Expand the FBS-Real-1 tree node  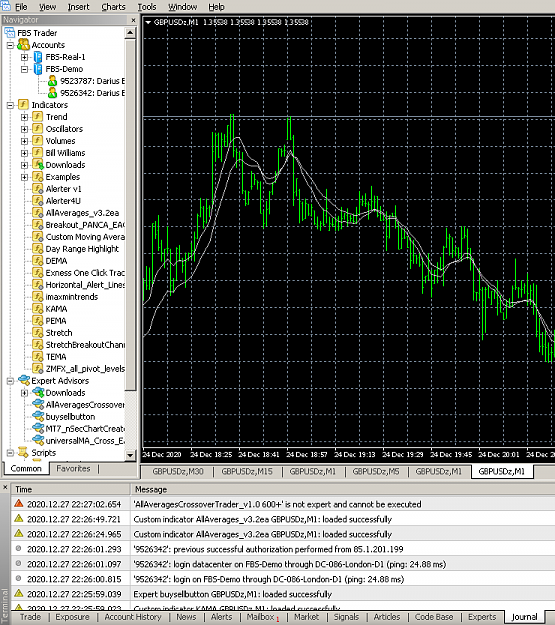pos(24,57)
